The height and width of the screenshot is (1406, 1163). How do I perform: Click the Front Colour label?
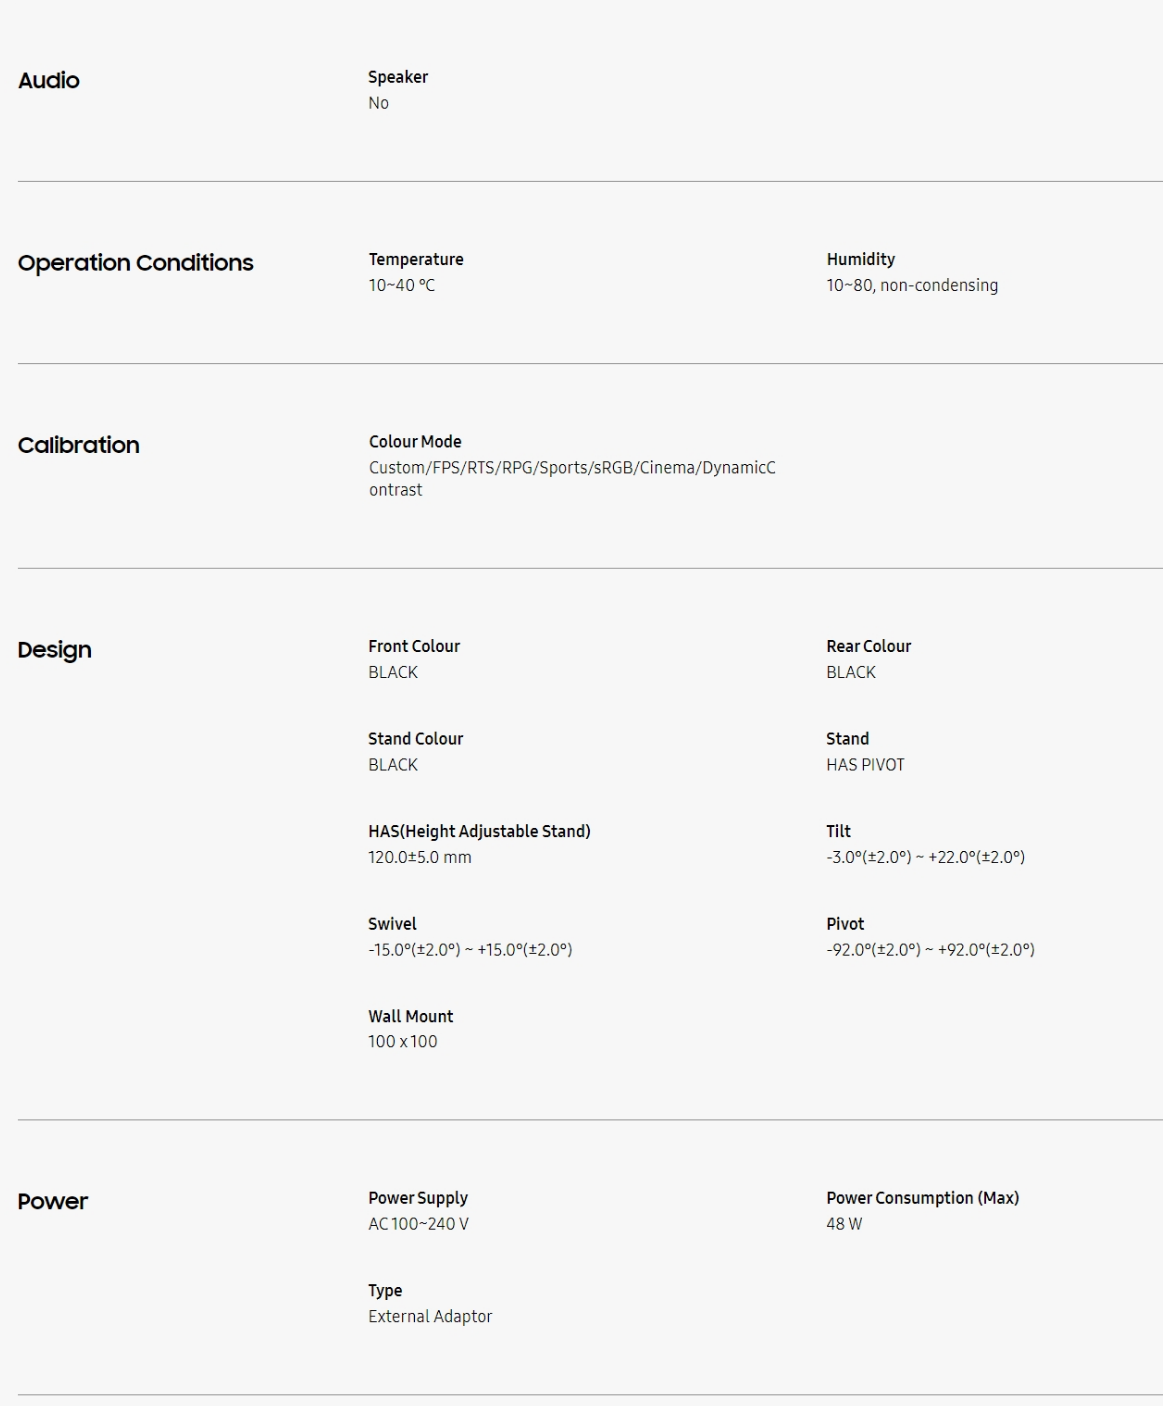pos(414,646)
